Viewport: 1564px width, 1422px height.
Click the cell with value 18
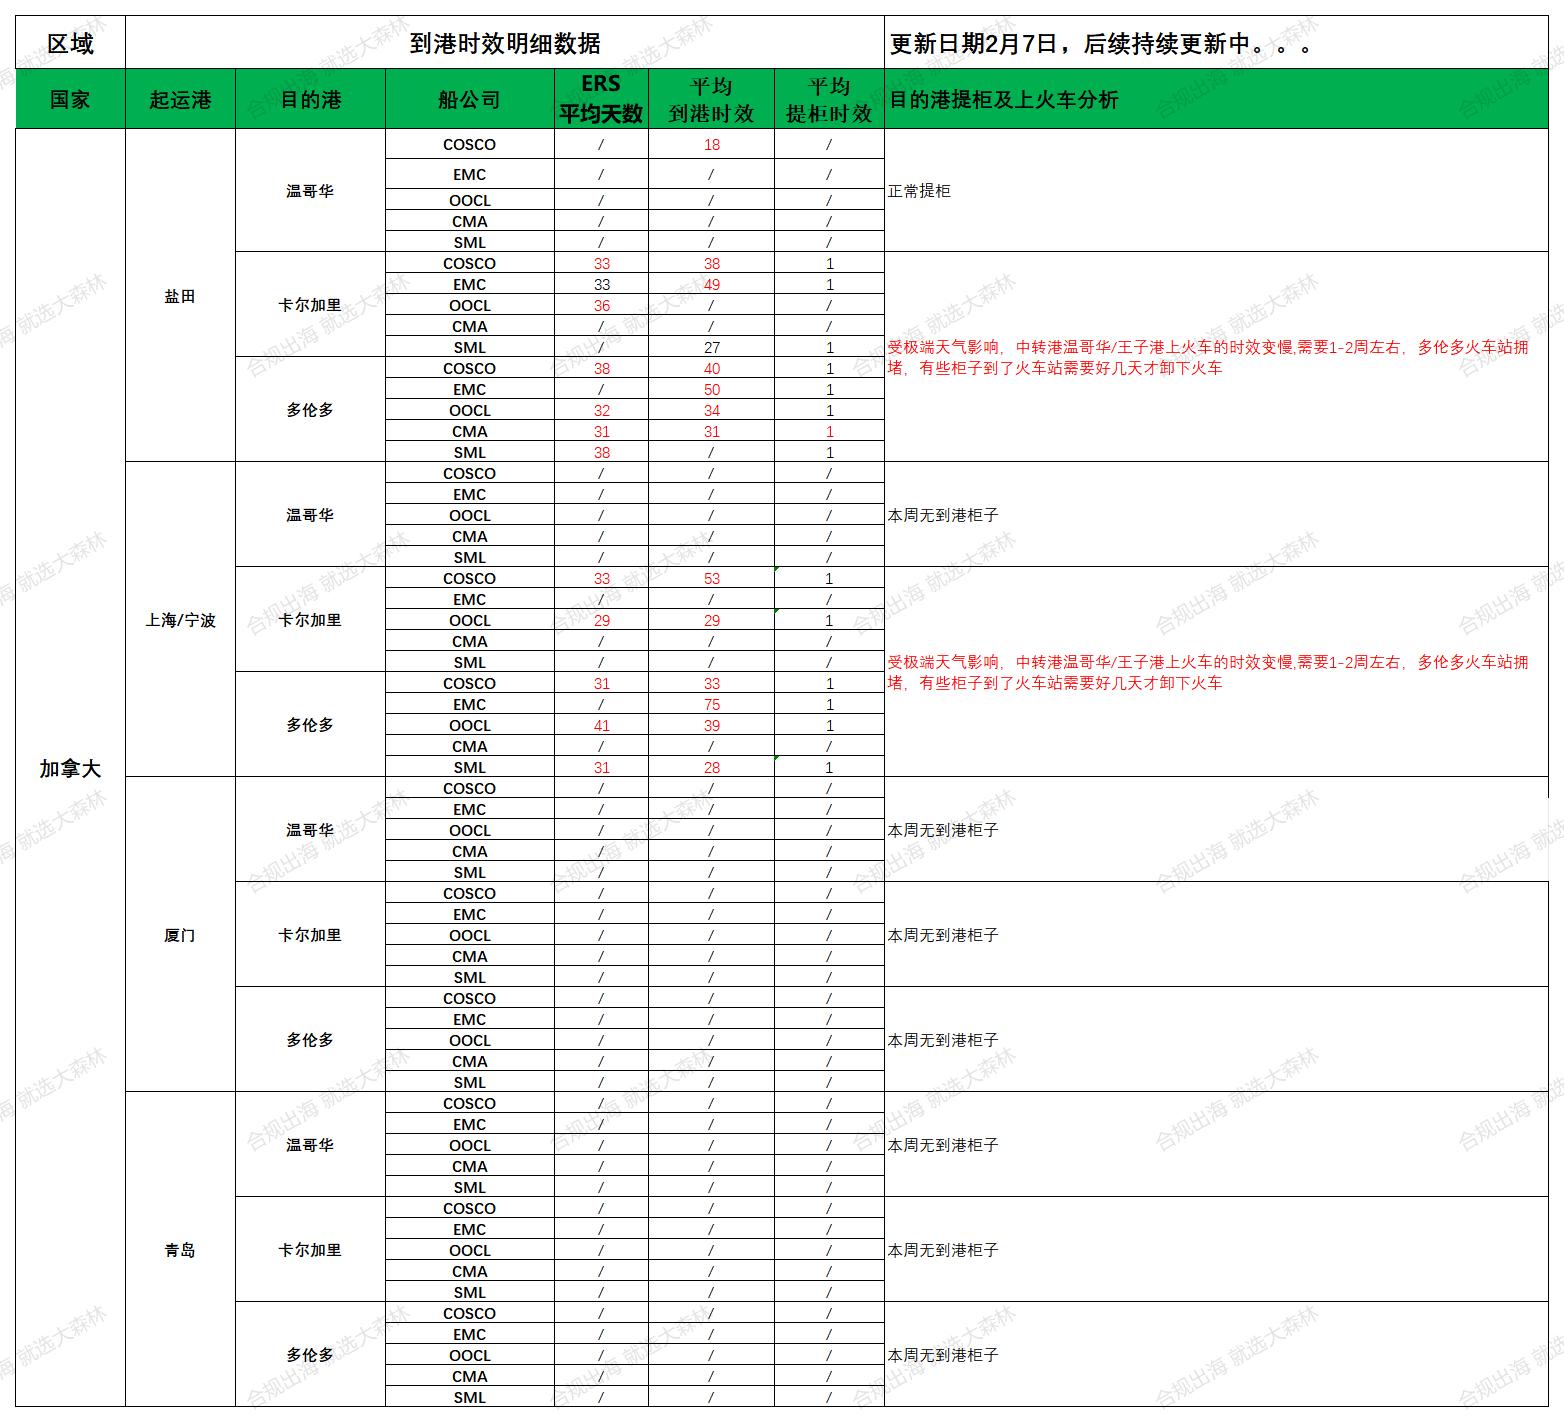point(711,145)
